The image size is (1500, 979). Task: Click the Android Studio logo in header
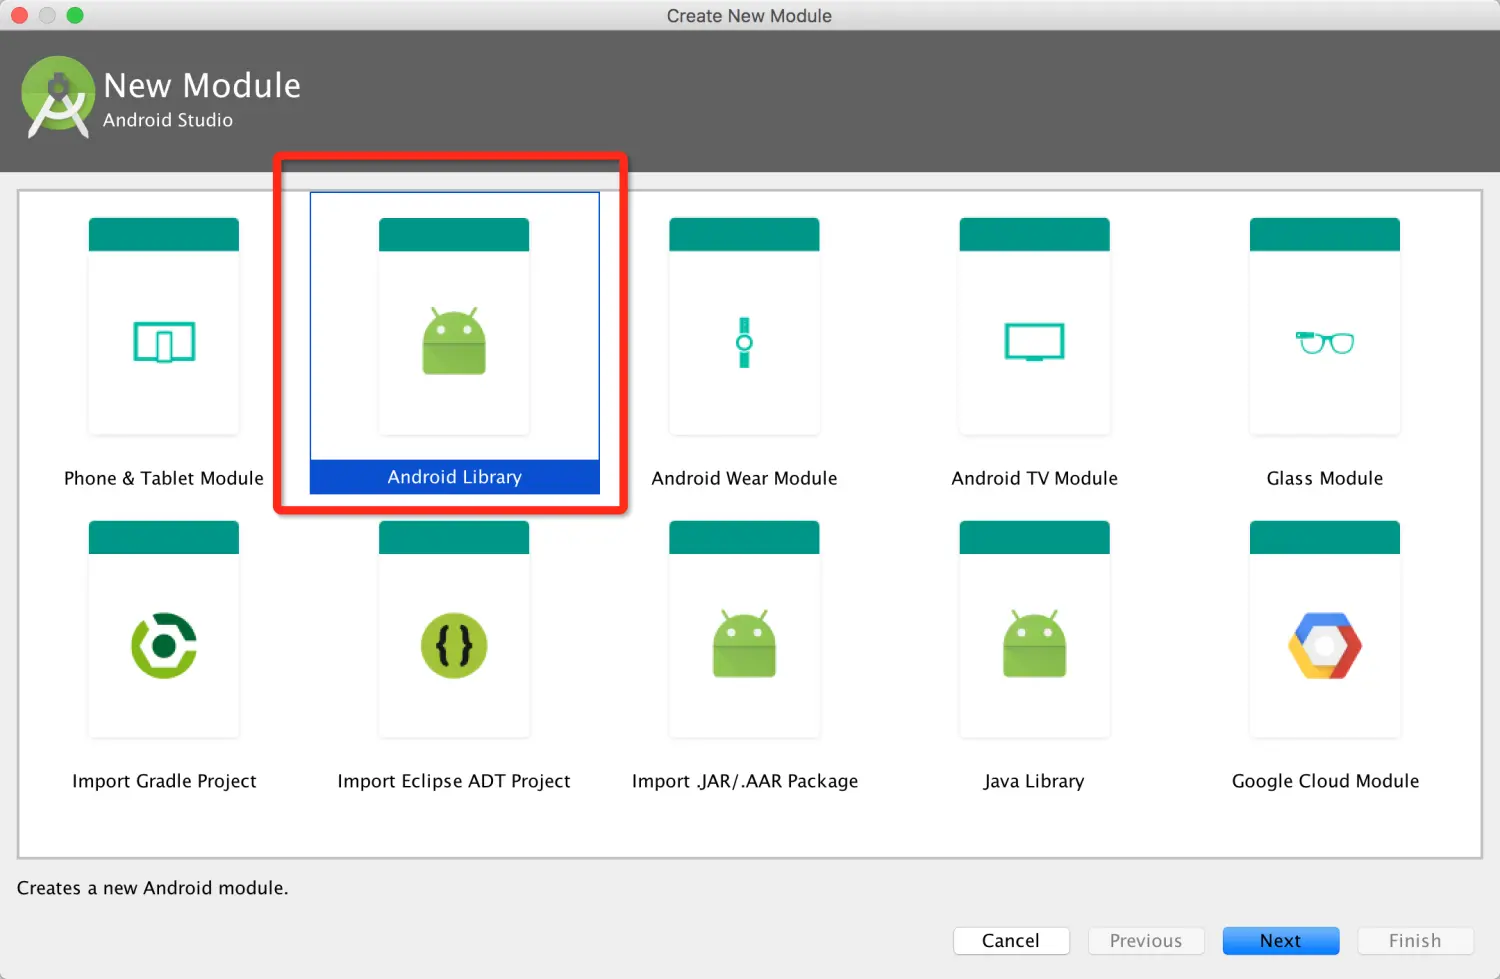click(58, 97)
